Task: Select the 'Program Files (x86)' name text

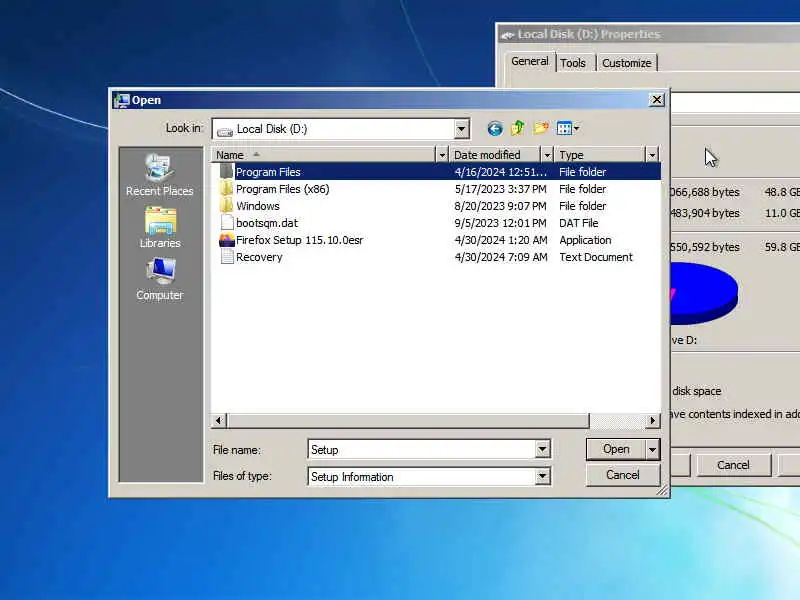Action: pyautogui.click(x=283, y=189)
